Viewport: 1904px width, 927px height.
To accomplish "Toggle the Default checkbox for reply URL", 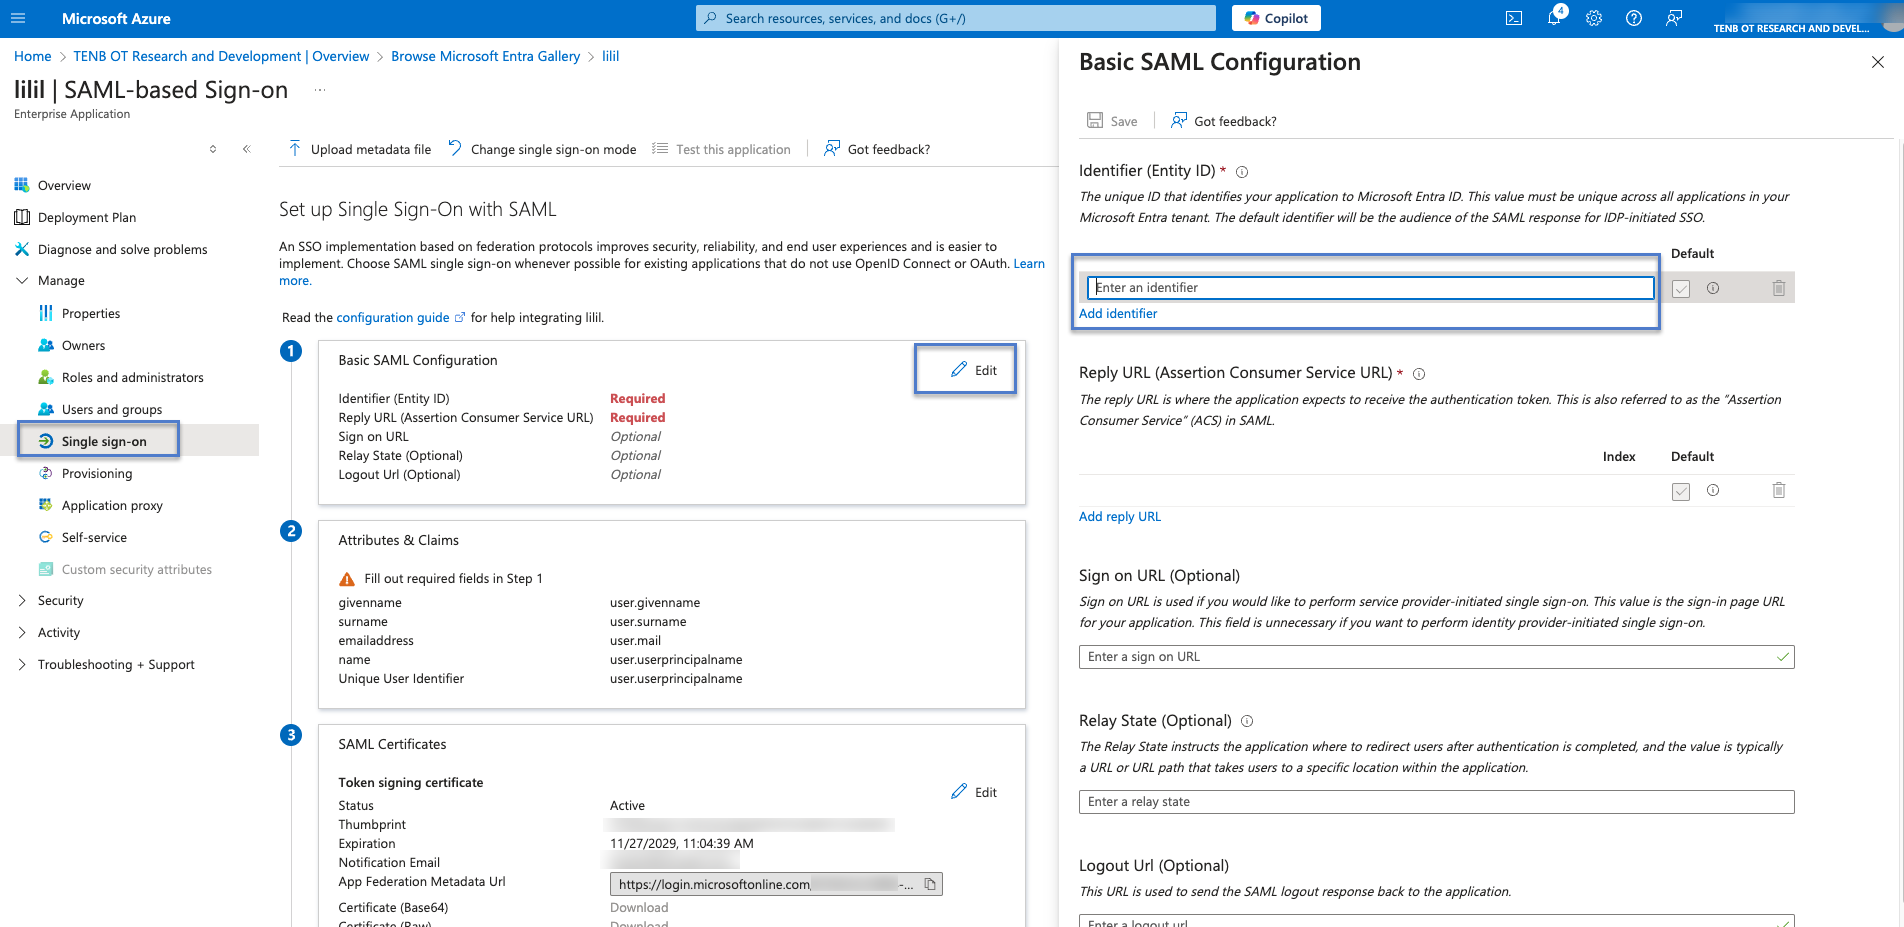I will pyautogui.click(x=1681, y=491).
